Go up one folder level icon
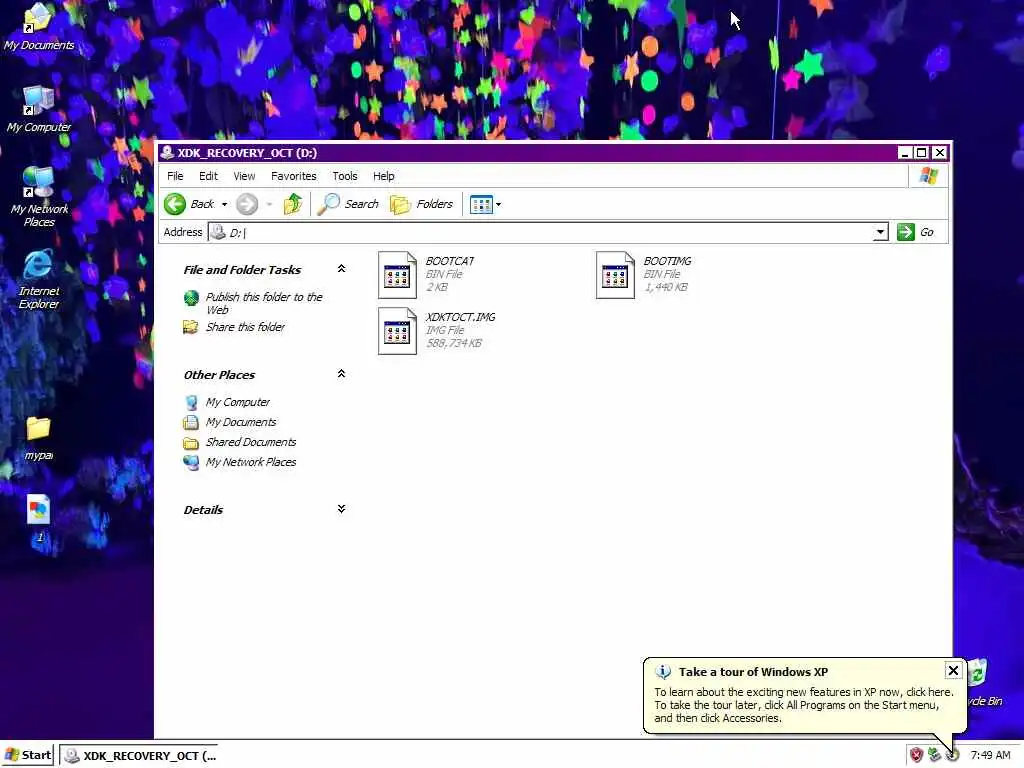The image size is (1024, 768). 293,204
